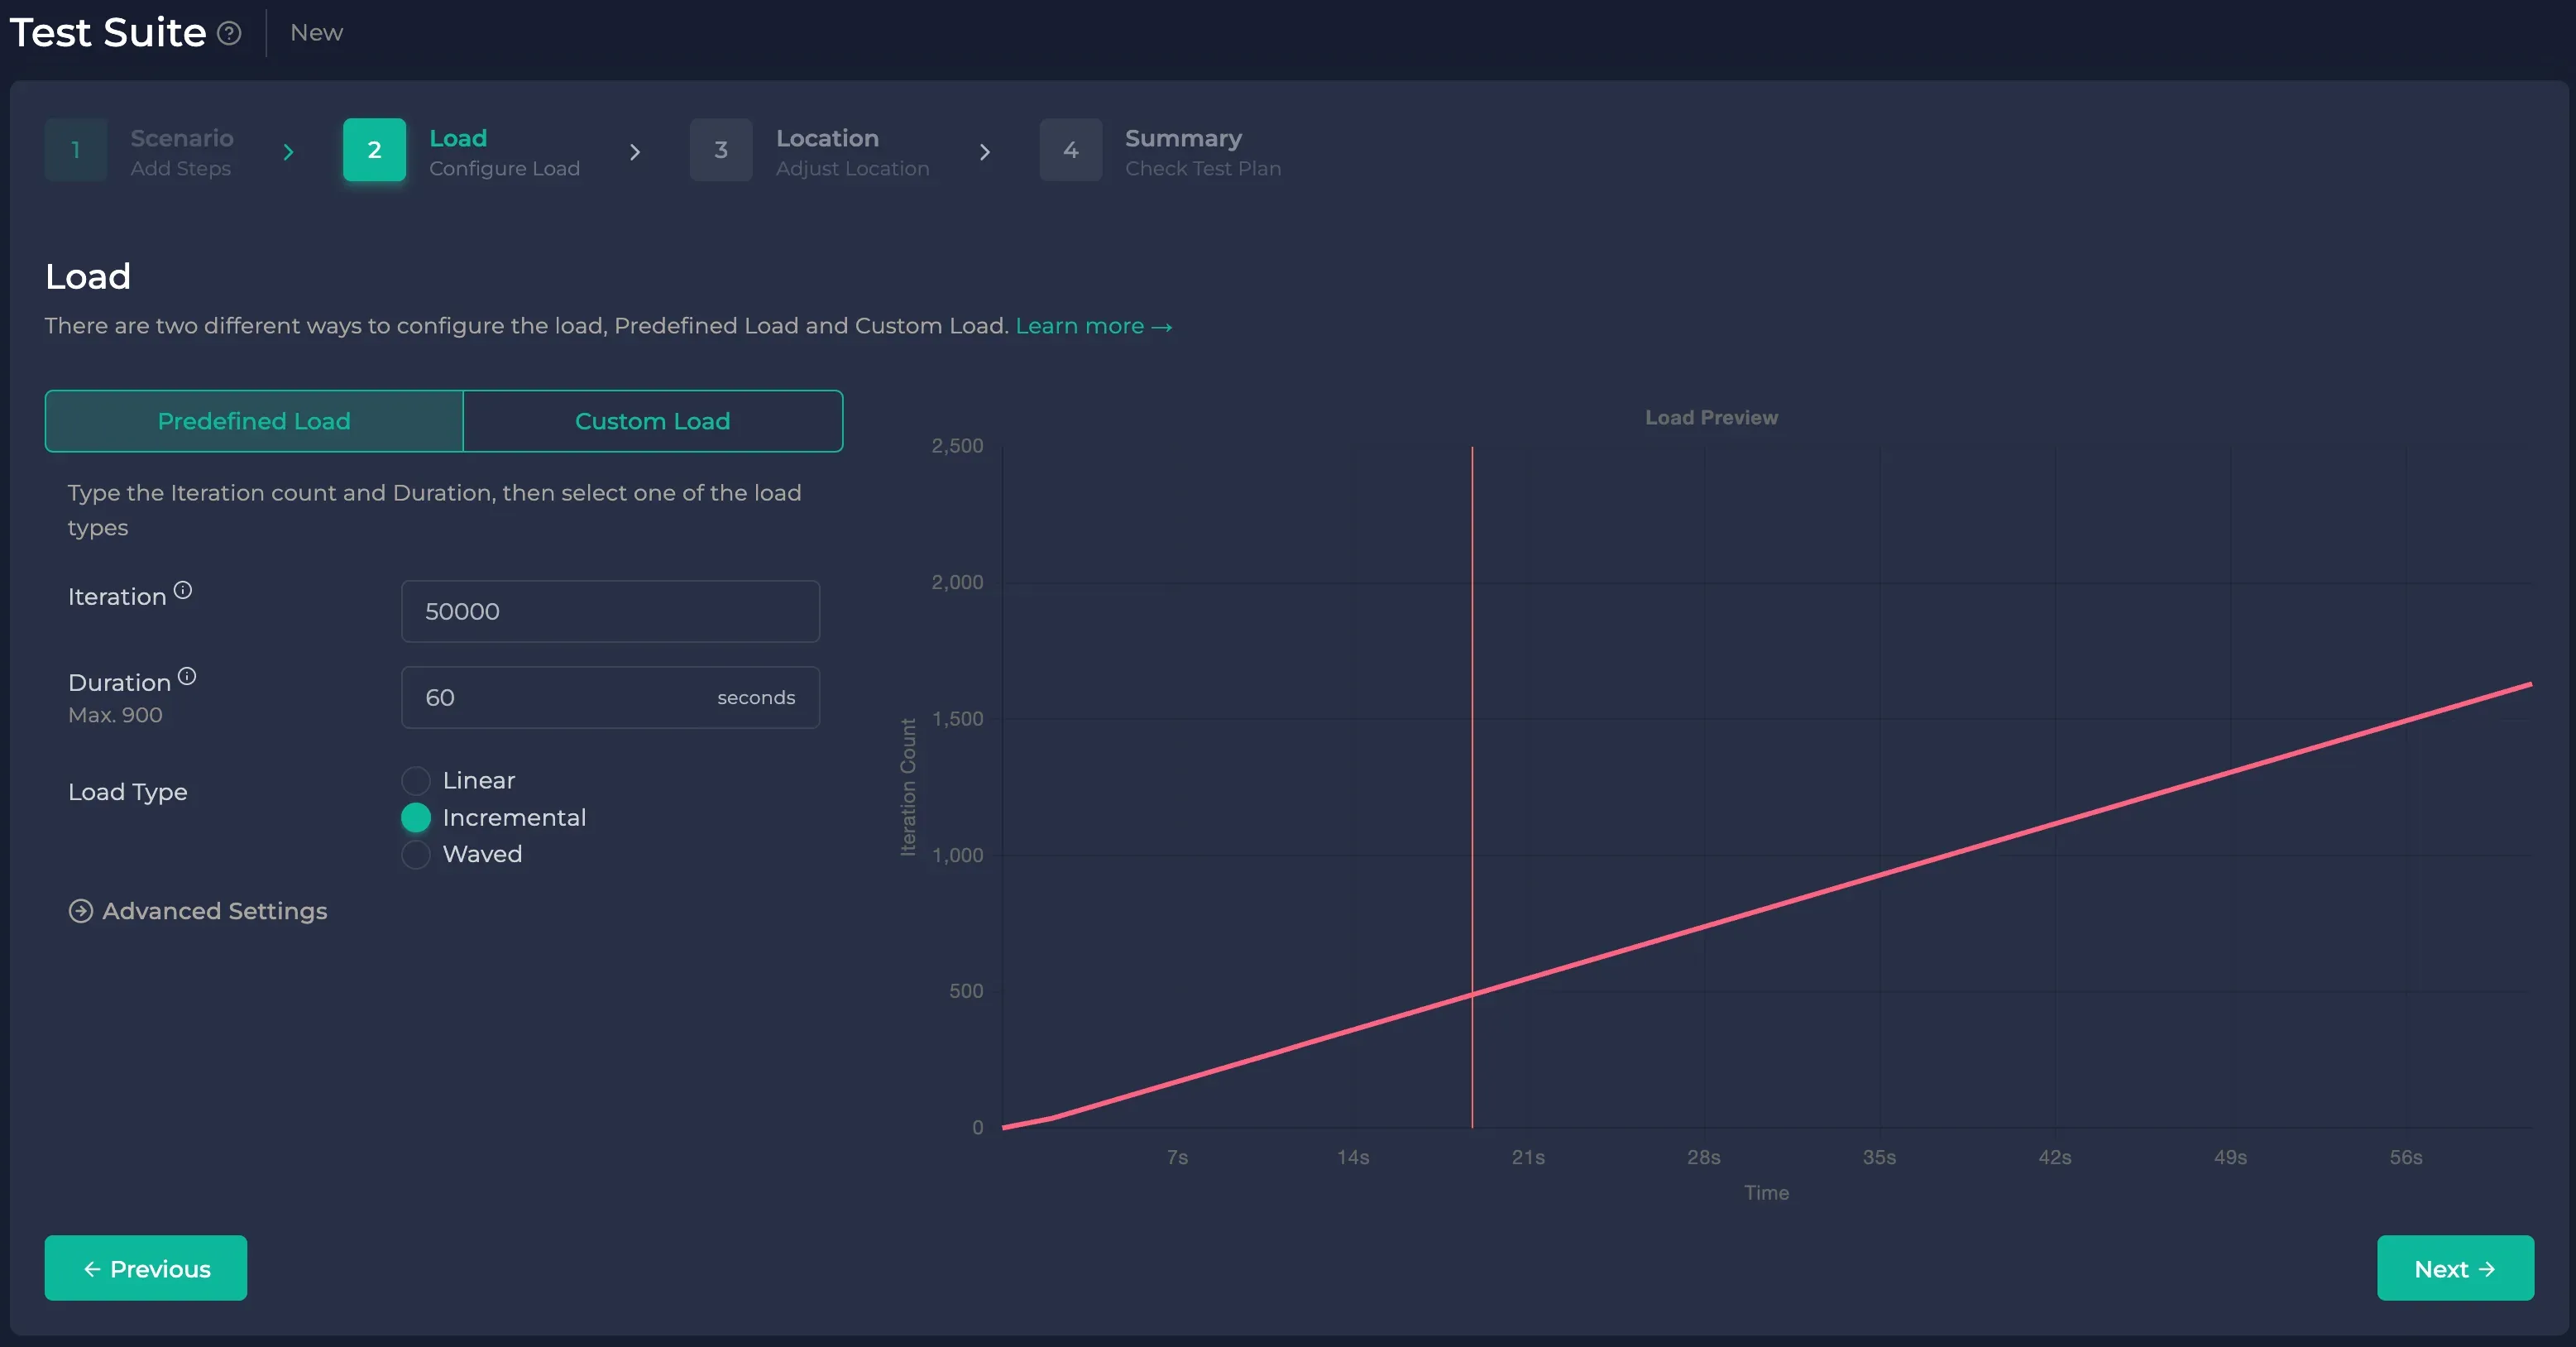This screenshot has width=2576, height=1347.
Task: Go back with Previous button
Action: [146, 1268]
